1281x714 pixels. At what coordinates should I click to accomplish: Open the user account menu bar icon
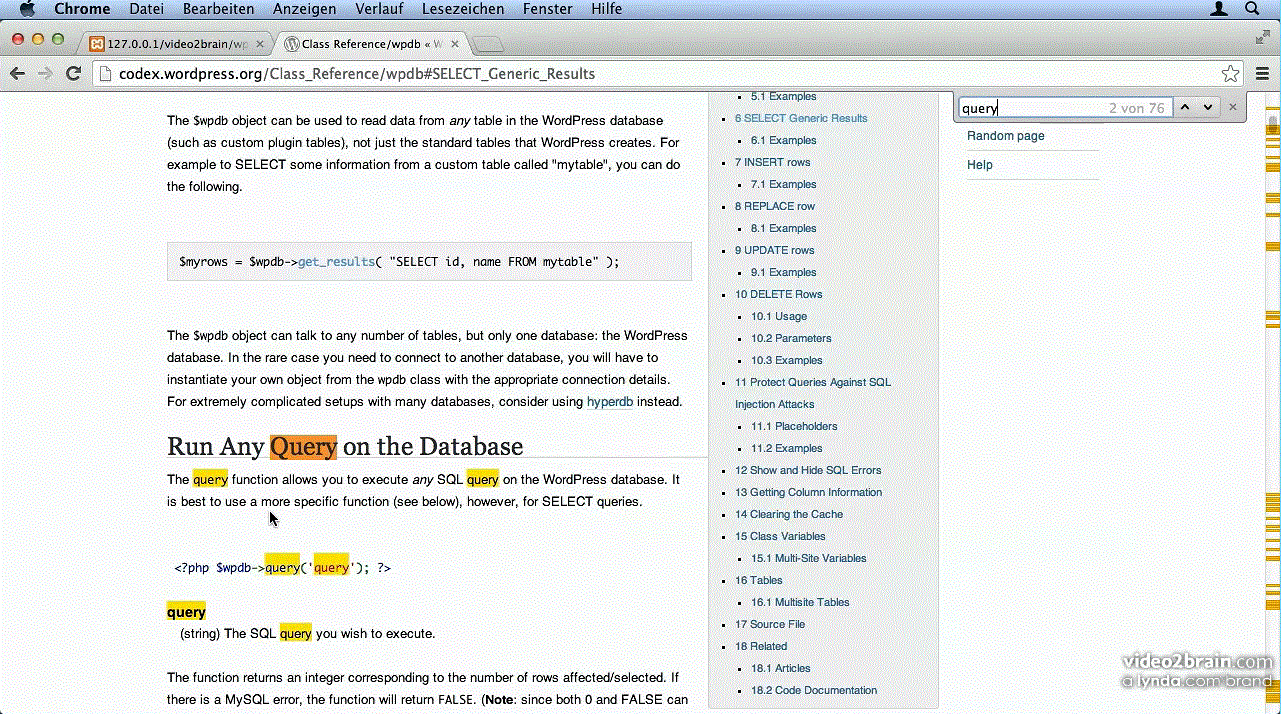(1219, 9)
